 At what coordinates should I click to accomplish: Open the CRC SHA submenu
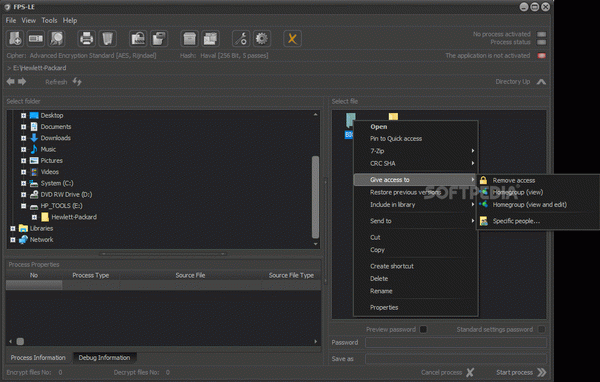click(416, 163)
